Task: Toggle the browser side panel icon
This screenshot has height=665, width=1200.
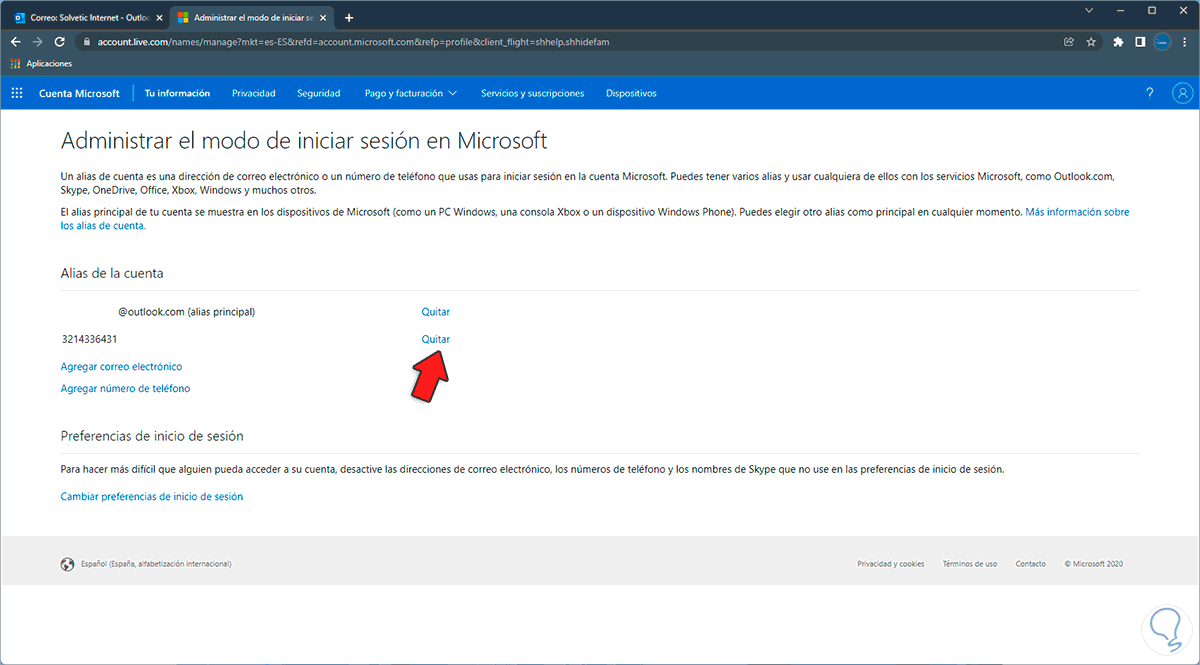Action: tap(1140, 42)
